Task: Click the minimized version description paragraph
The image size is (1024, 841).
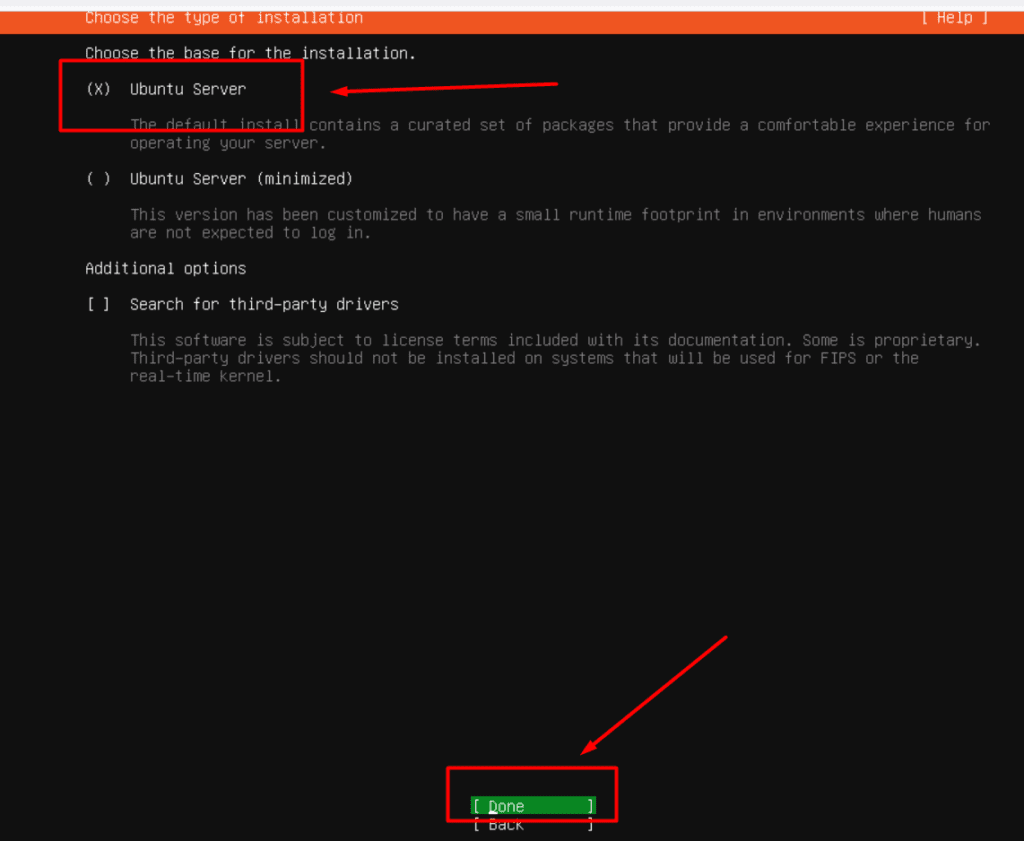Action: 555,223
